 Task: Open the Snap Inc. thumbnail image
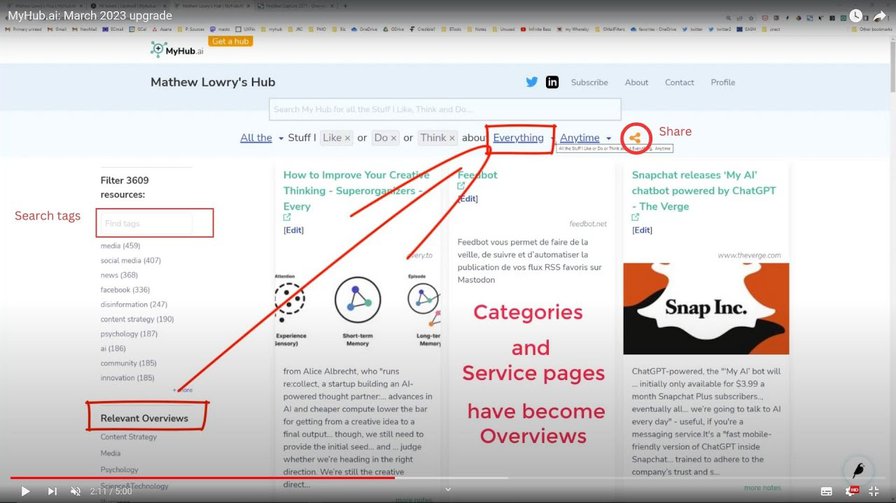point(706,309)
